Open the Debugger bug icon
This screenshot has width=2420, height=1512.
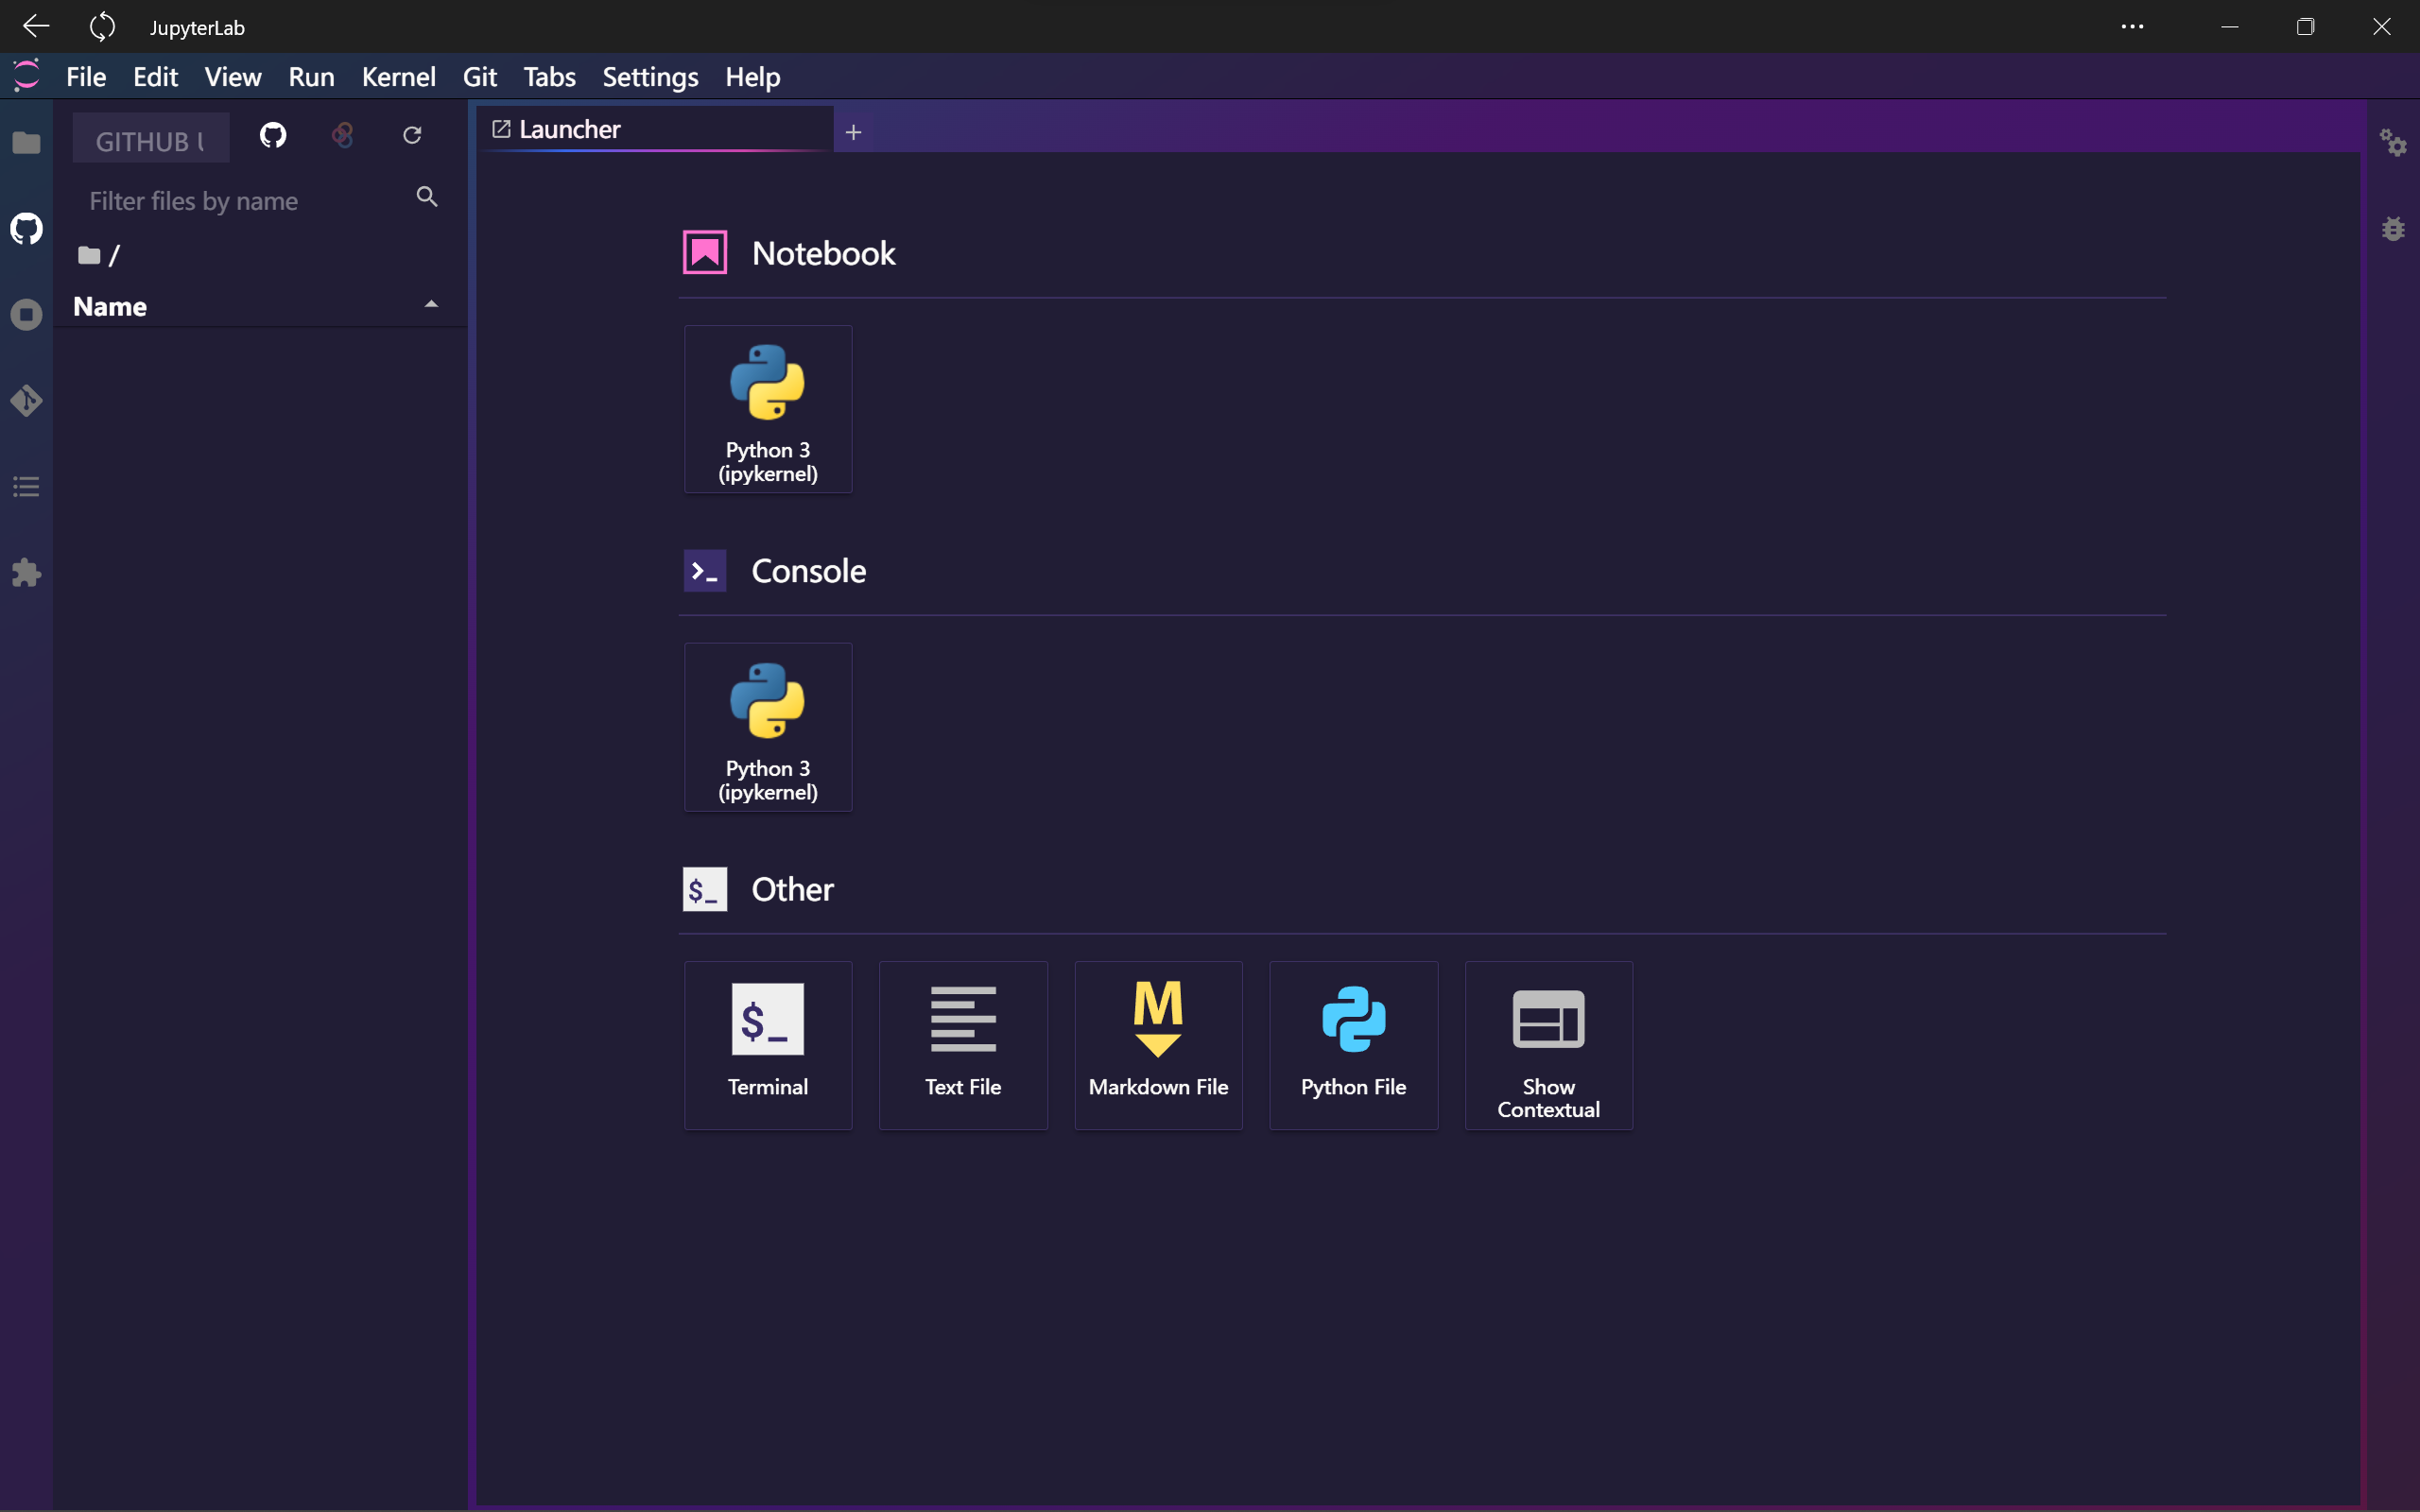(x=2392, y=229)
